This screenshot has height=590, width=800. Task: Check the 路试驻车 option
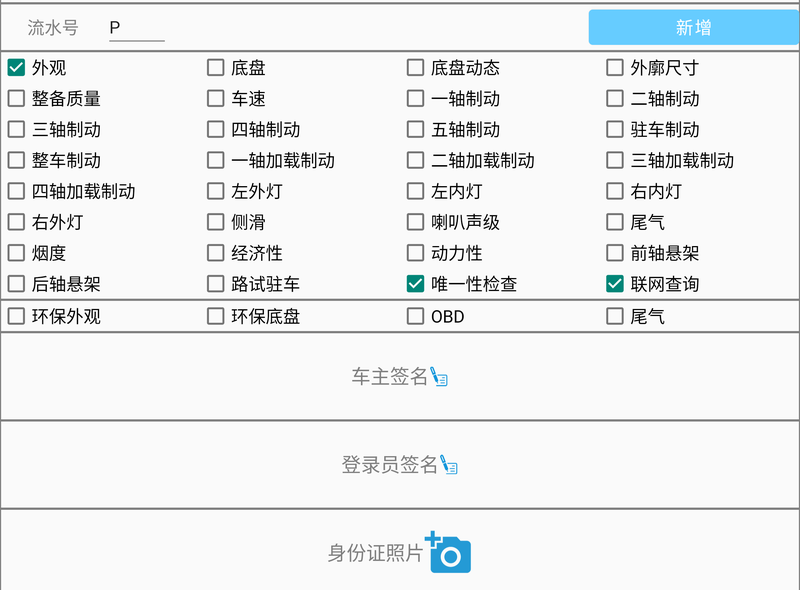coord(215,284)
